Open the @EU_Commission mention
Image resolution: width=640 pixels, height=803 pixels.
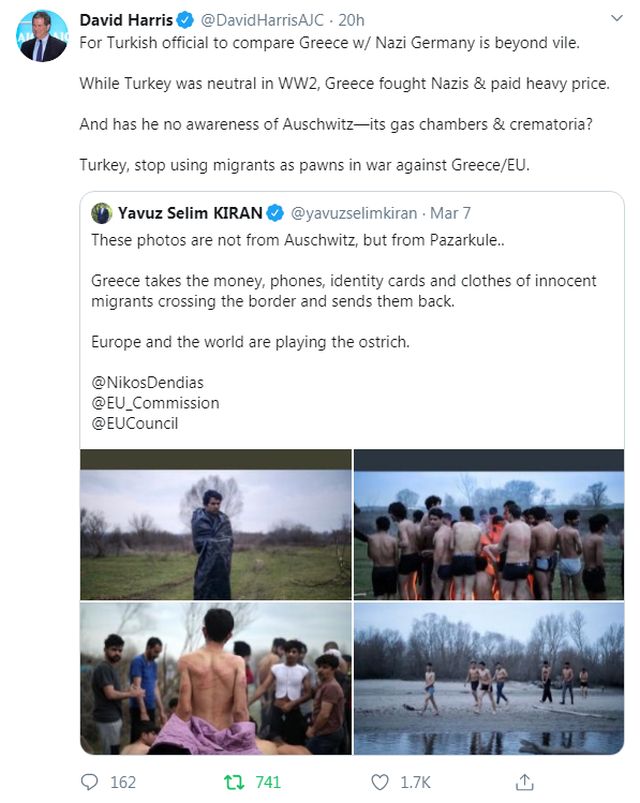tap(155, 403)
